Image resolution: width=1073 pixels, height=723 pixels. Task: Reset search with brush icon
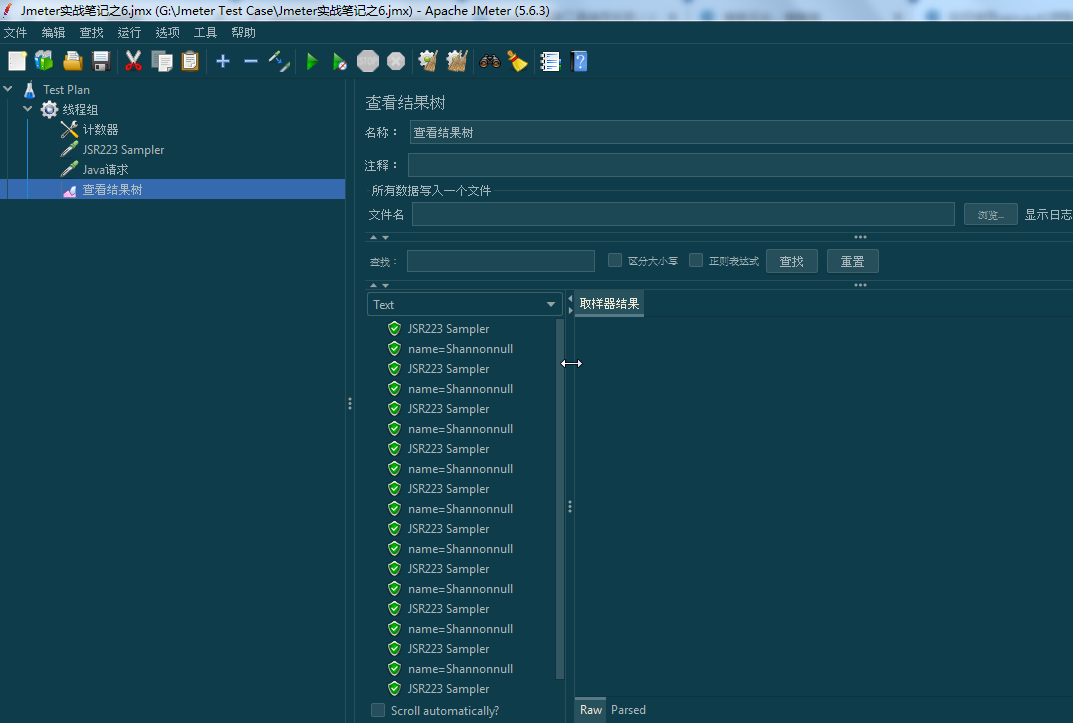[517, 62]
